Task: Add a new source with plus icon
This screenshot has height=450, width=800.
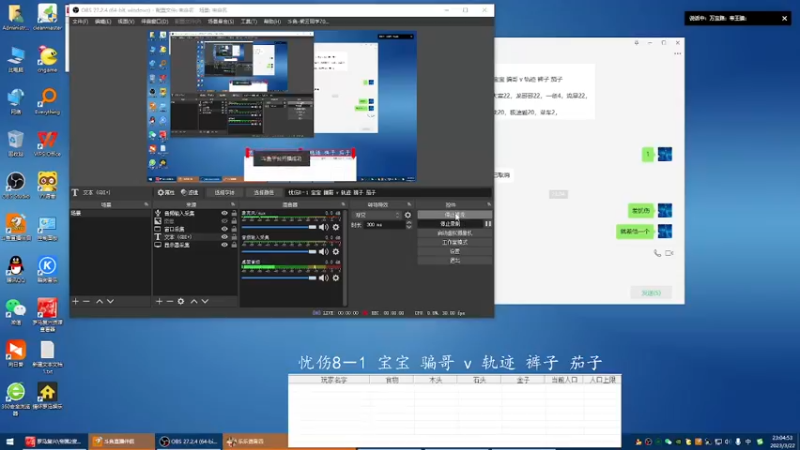Action: tap(159, 302)
